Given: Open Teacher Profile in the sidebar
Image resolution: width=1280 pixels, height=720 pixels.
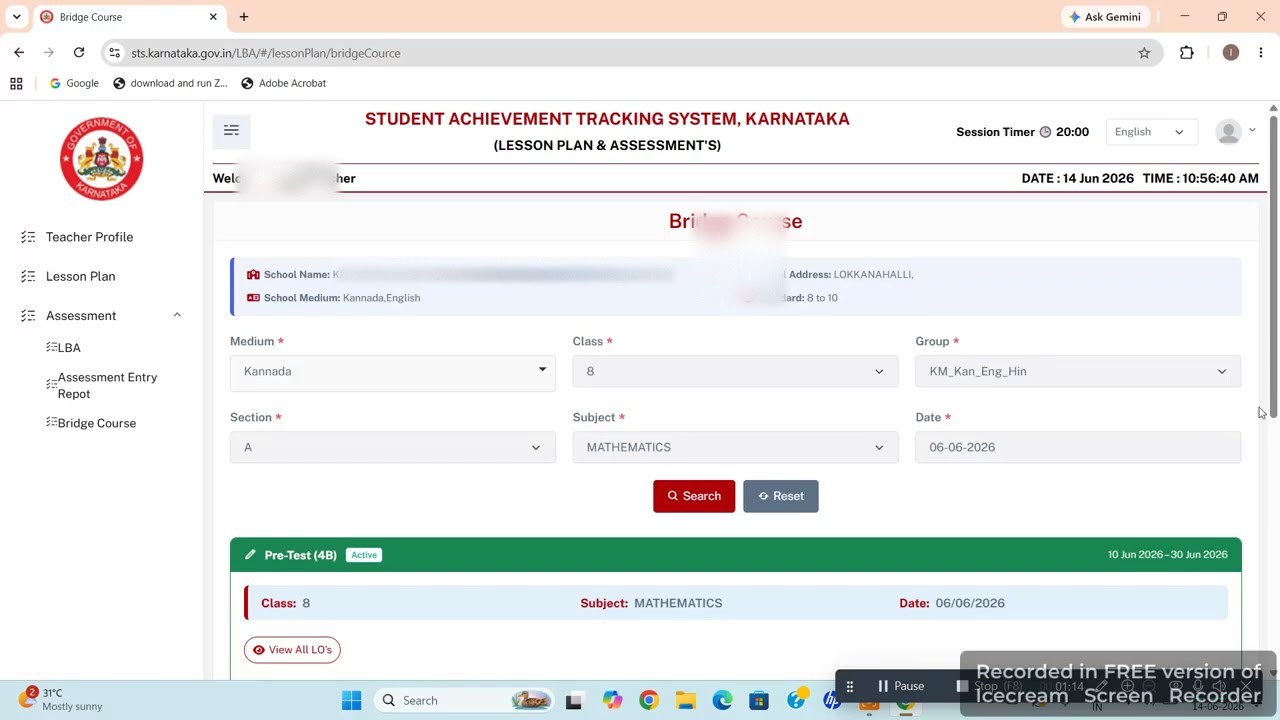Looking at the screenshot, I should [89, 237].
